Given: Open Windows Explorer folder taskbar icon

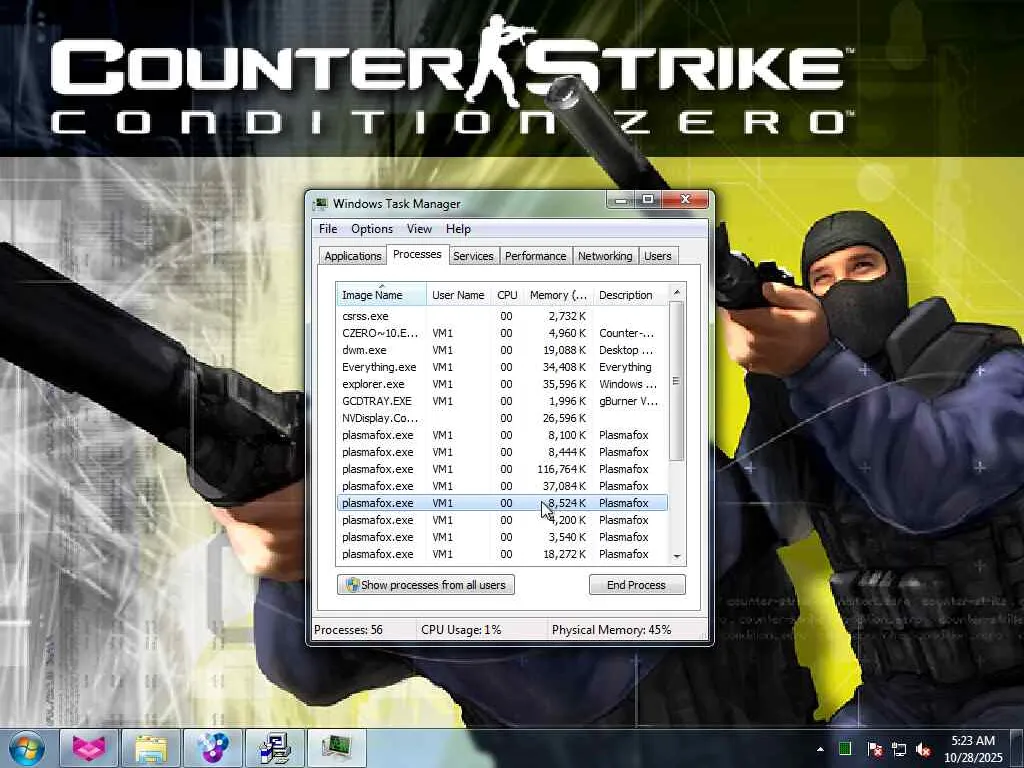Looking at the screenshot, I should (x=151, y=748).
